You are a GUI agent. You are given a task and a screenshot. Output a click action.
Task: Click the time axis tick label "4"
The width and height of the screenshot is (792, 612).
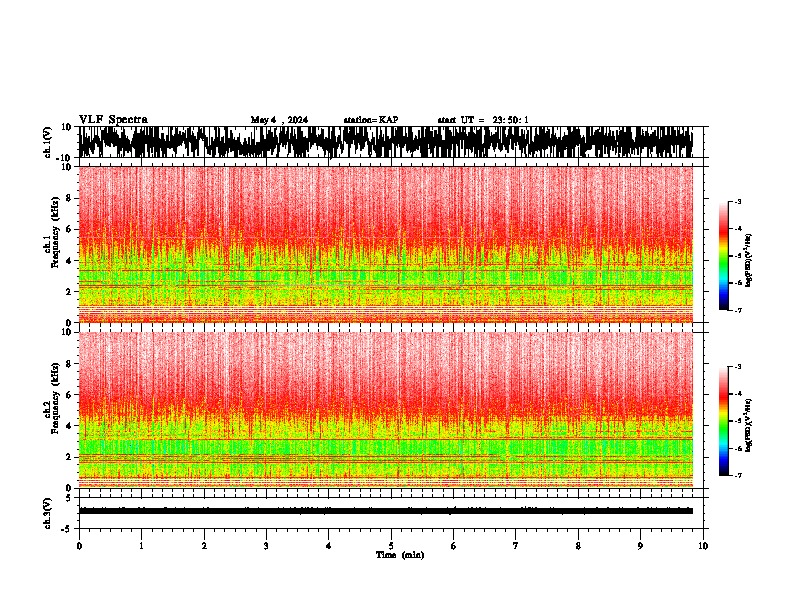click(x=329, y=546)
